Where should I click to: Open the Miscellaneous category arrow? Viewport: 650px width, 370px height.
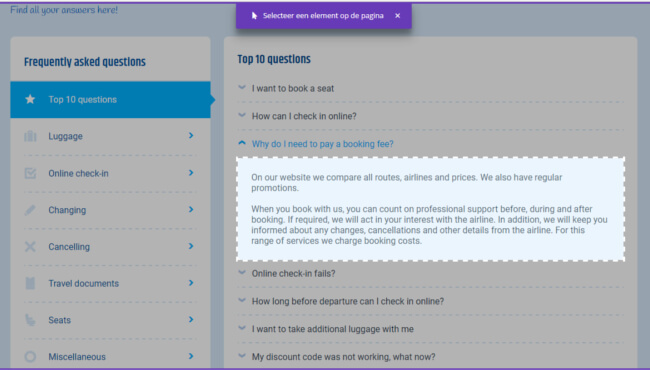pos(191,356)
